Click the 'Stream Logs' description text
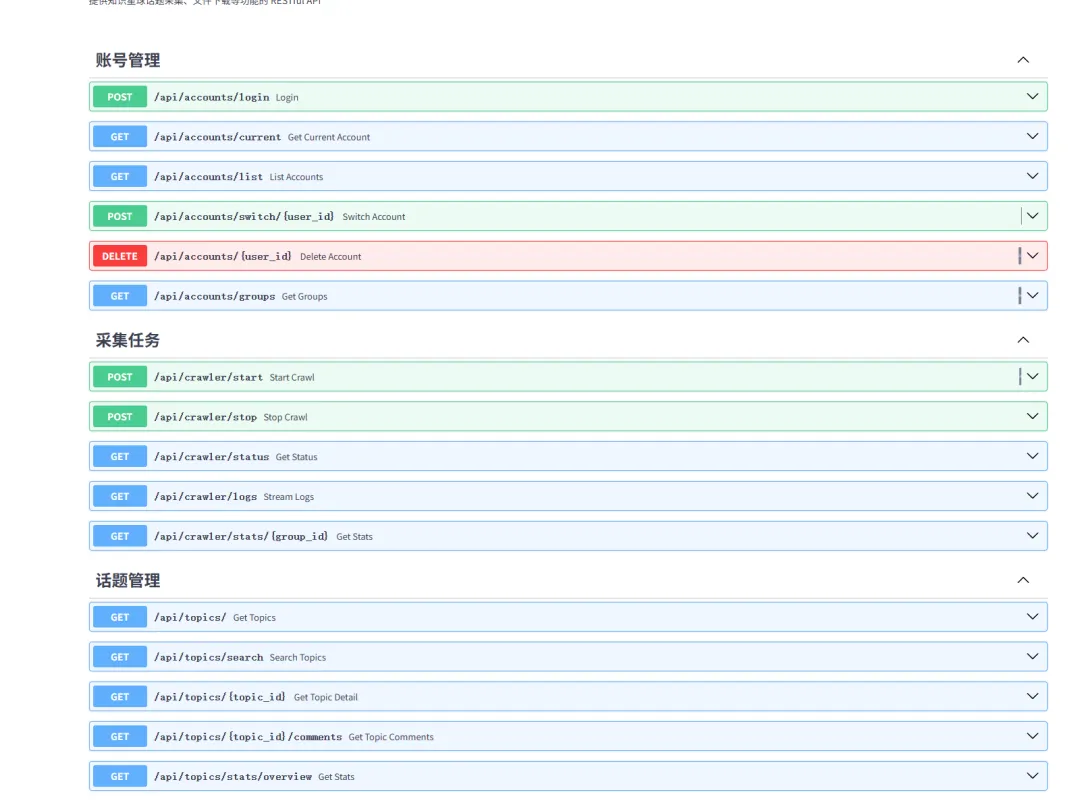Screen dimensions: 1080x807 tap(289, 496)
